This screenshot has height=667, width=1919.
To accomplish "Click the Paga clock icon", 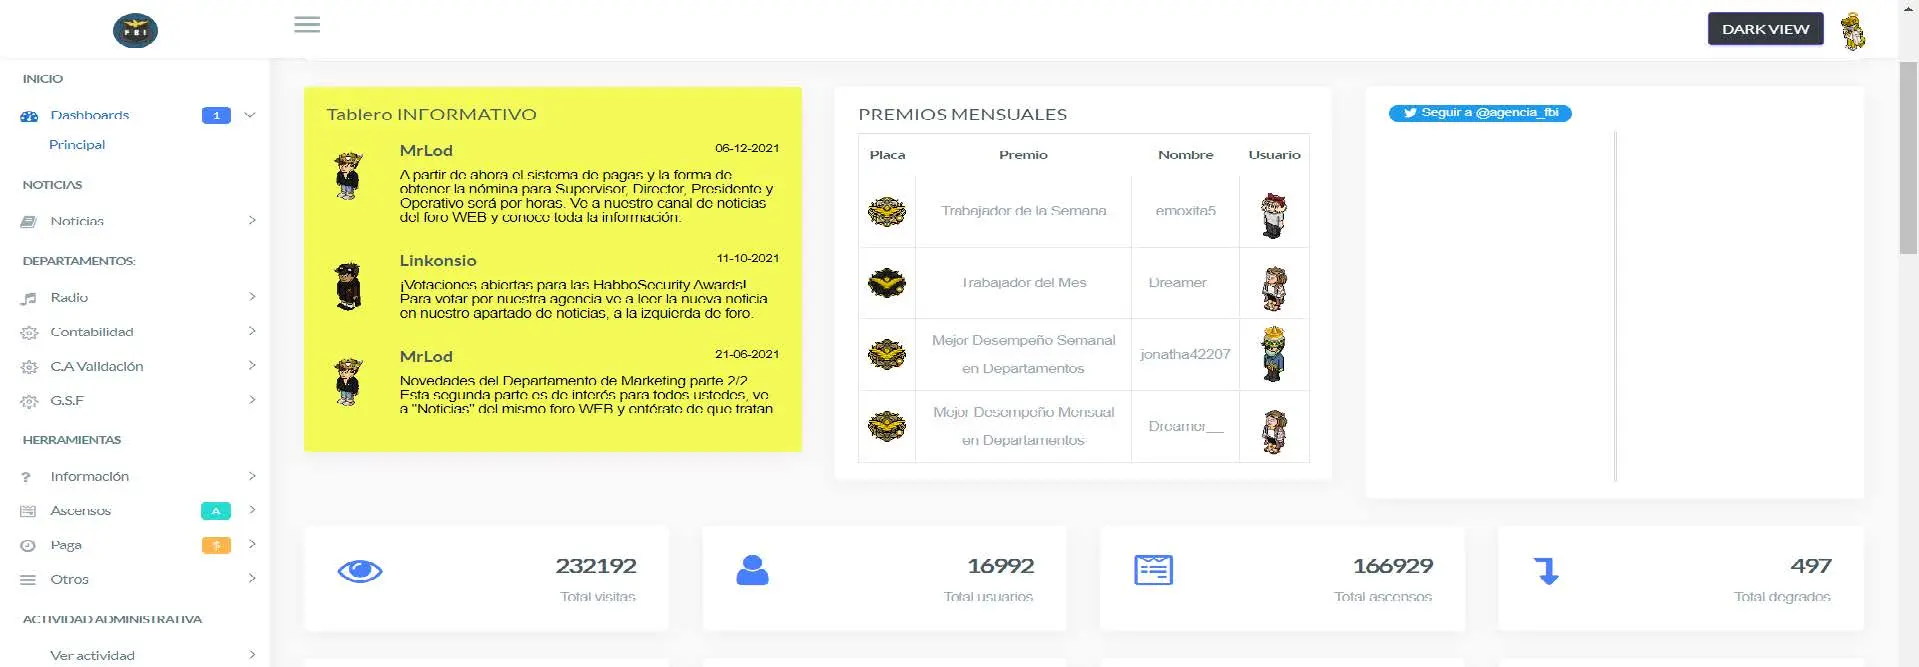I will click(28, 546).
